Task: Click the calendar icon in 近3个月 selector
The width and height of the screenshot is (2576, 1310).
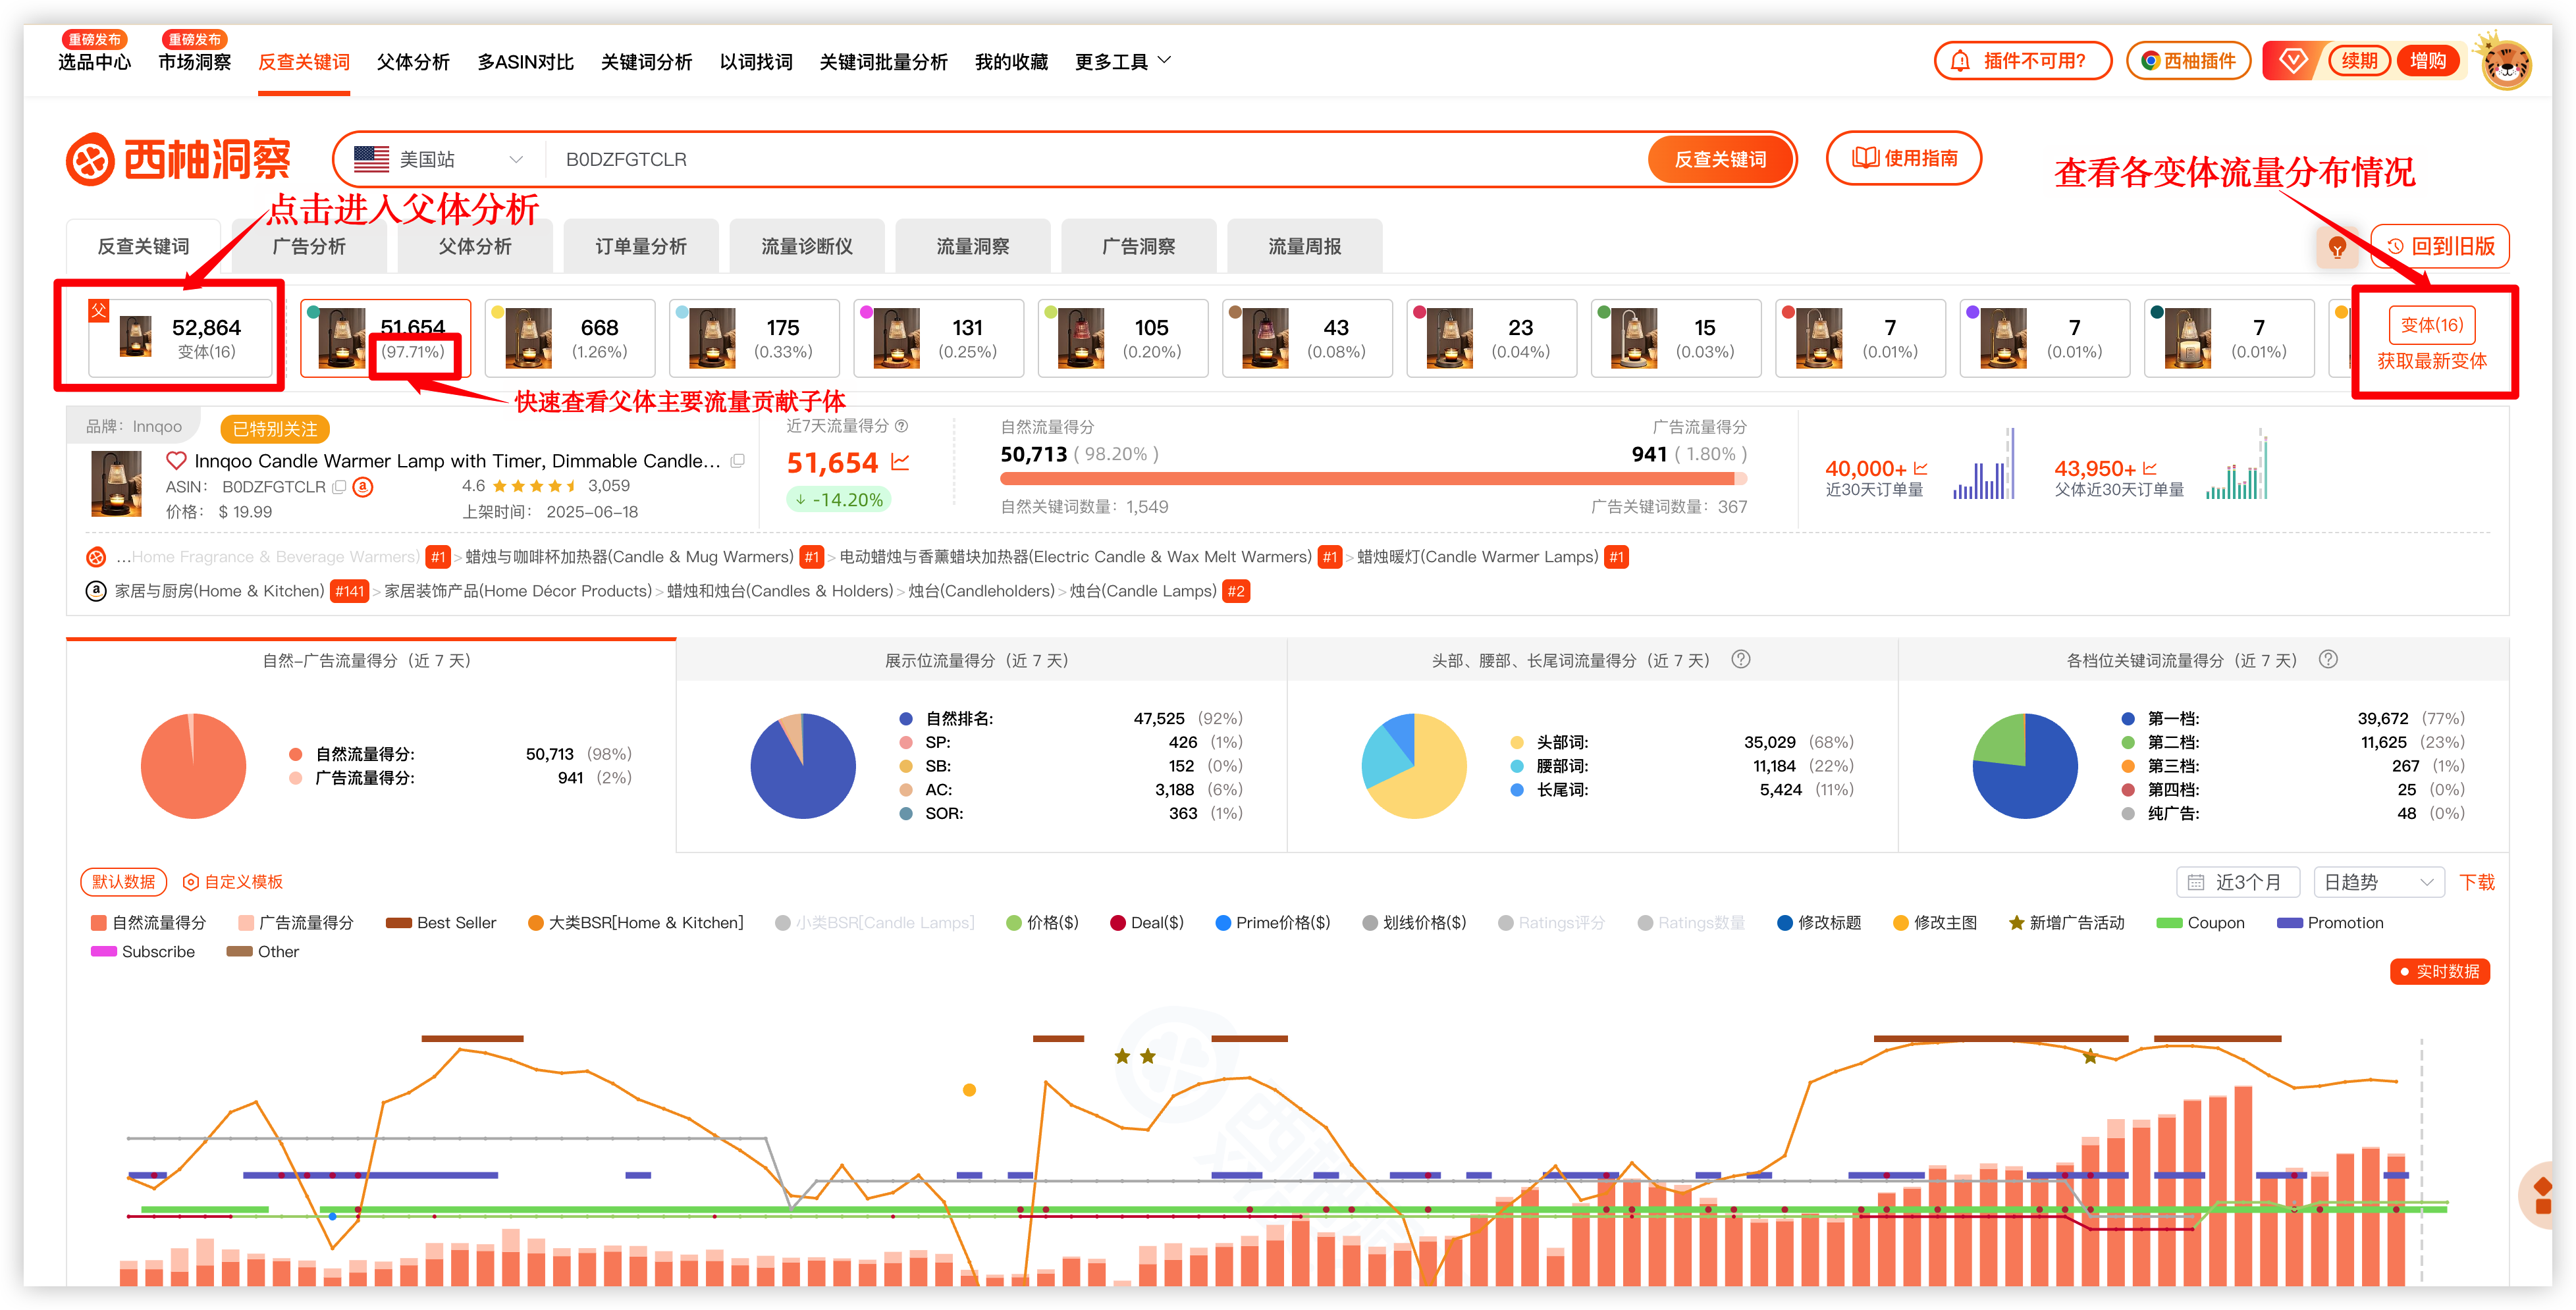Action: 2196,882
